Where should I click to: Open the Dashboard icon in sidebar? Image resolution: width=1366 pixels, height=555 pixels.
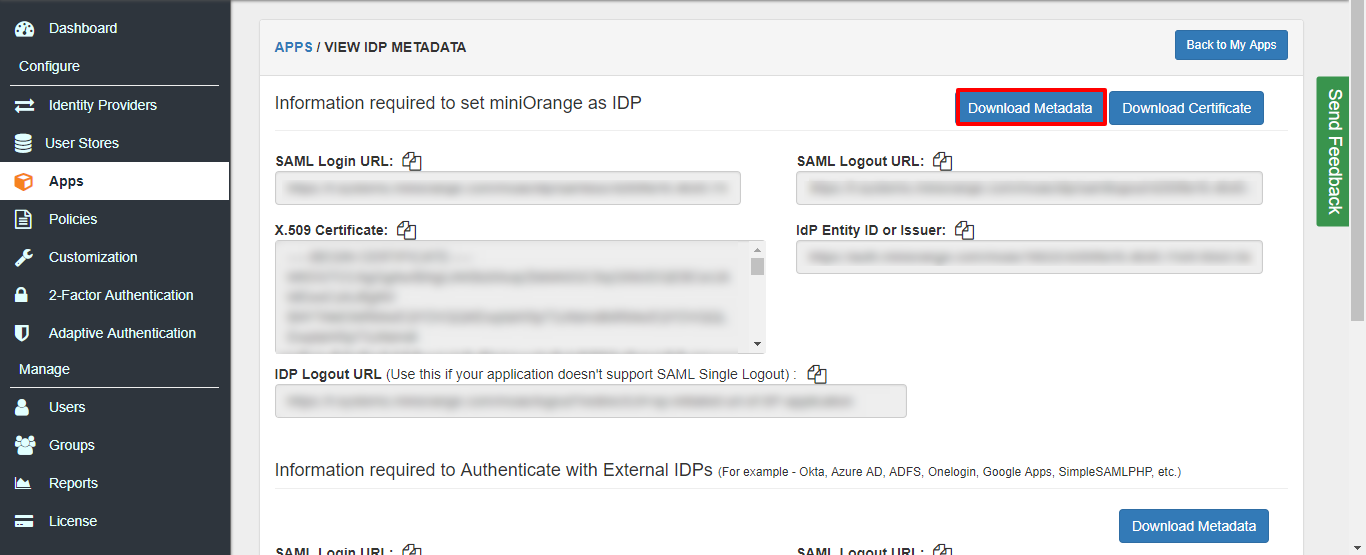coord(24,29)
